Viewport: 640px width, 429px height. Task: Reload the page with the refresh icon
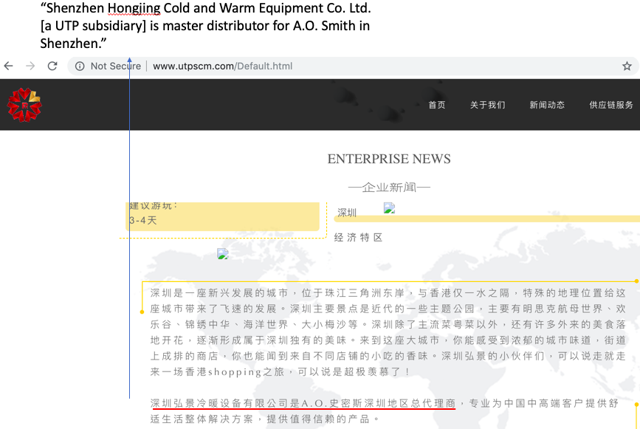tap(52, 66)
